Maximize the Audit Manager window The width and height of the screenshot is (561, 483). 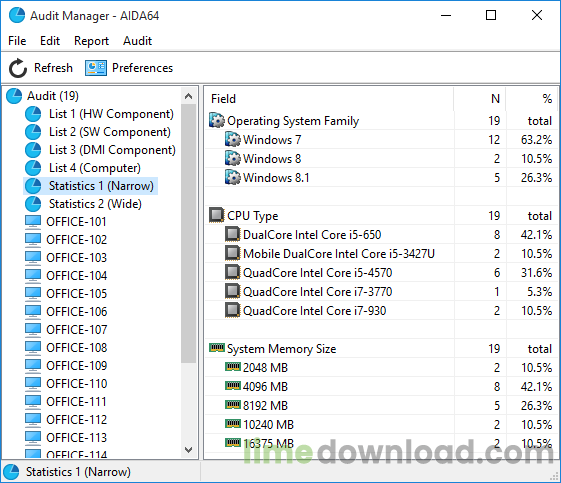point(491,15)
